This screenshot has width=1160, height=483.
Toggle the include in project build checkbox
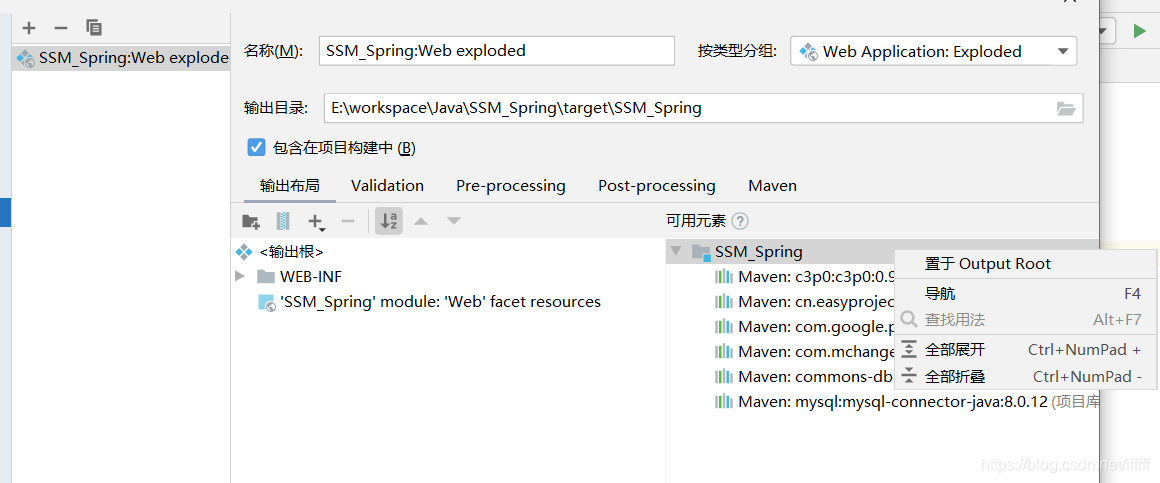[x=256, y=147]
